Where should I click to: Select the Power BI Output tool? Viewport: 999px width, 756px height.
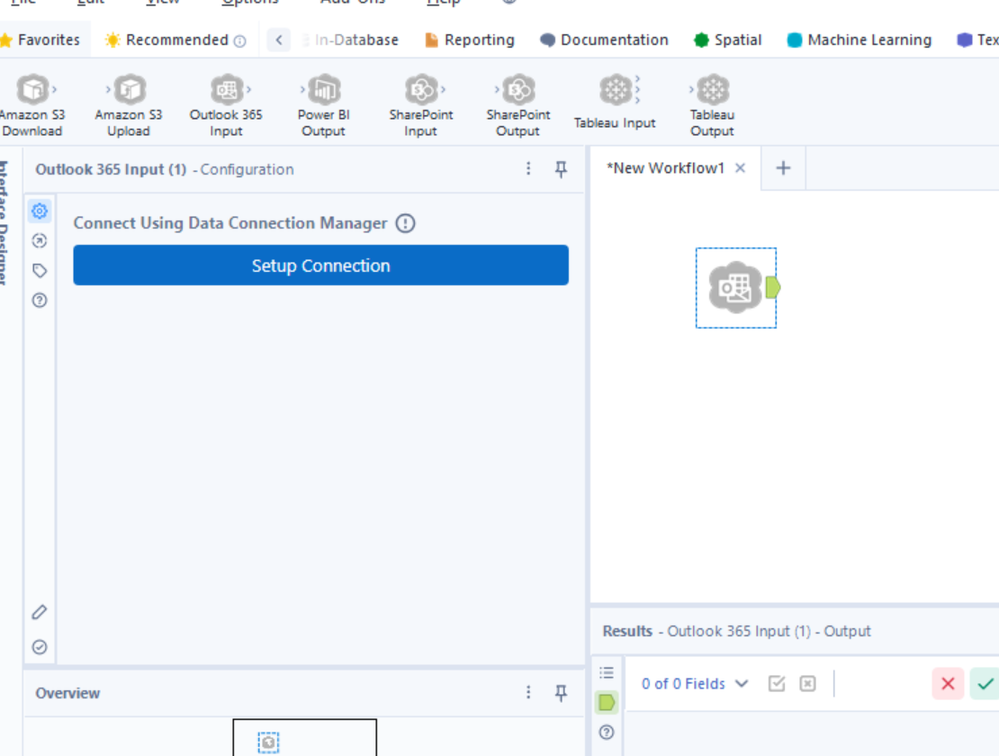tap(323, 106)
